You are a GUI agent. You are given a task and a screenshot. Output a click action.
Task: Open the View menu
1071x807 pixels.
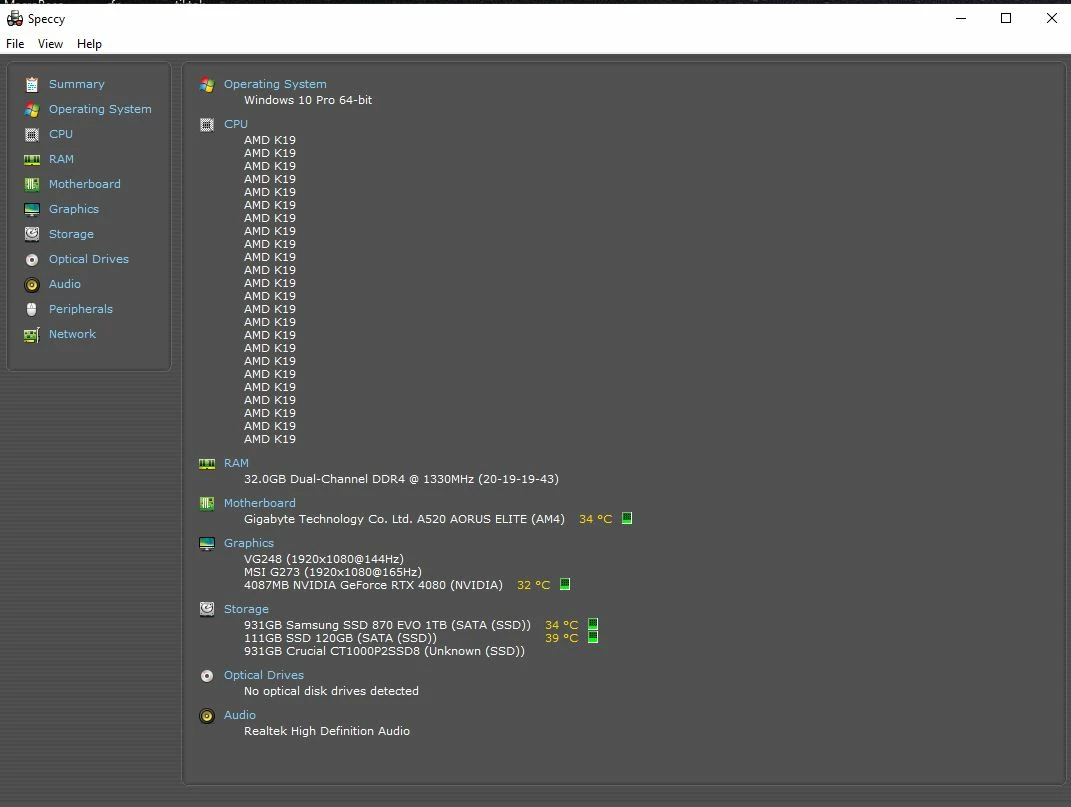(x=51, y=44)
